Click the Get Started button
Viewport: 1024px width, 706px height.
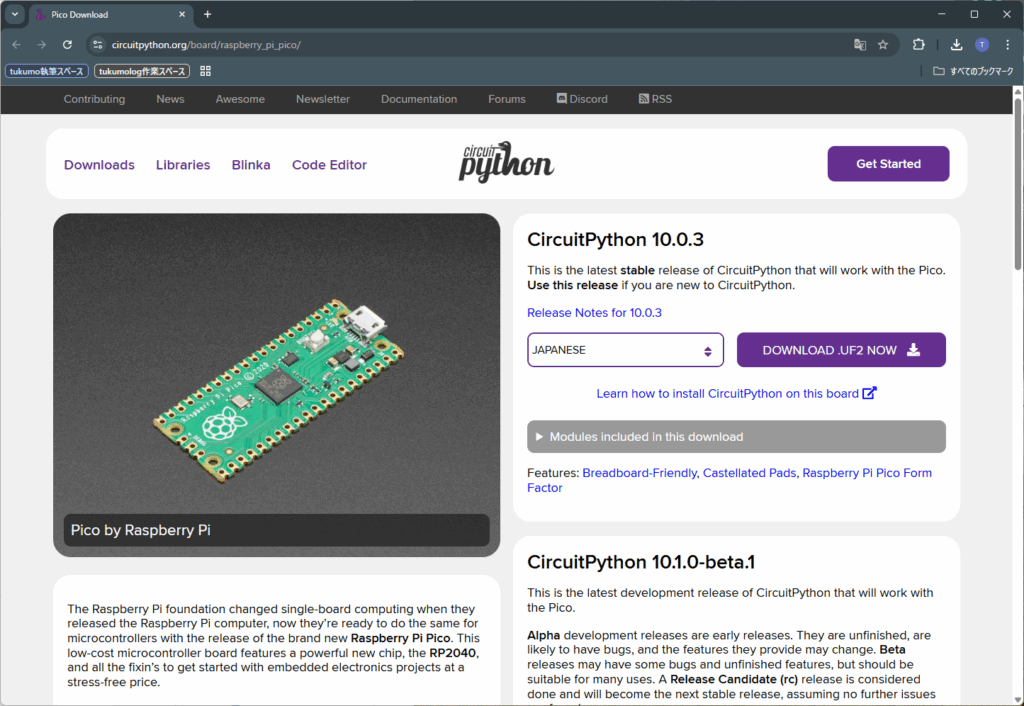[888, 164]
